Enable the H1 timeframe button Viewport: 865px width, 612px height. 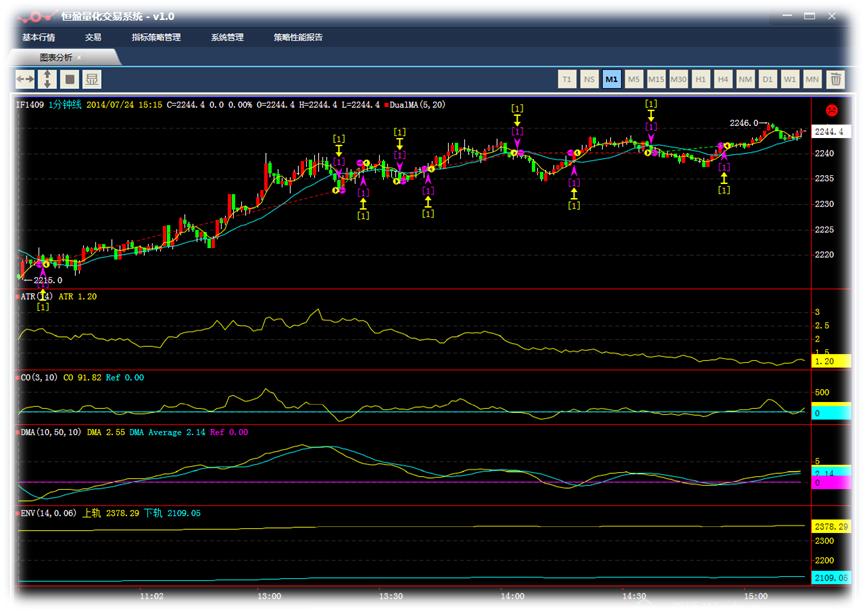700,79
